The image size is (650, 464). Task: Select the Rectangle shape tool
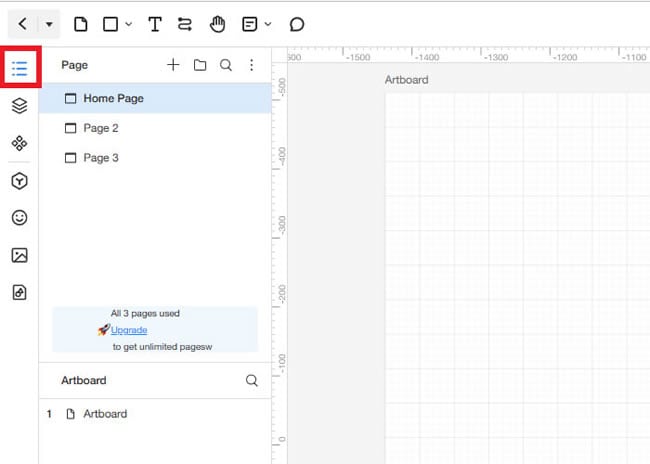point(110,24)
